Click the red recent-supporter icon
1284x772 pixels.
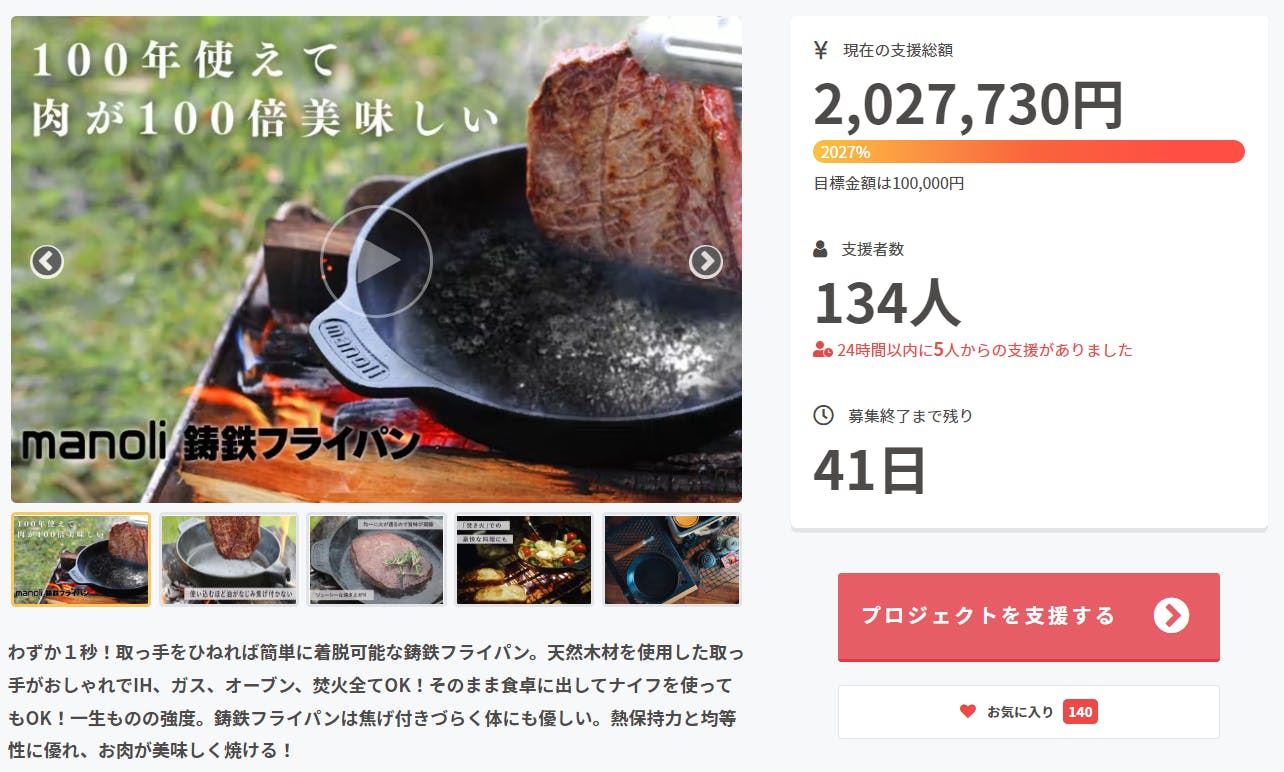[x=823, y=350]
